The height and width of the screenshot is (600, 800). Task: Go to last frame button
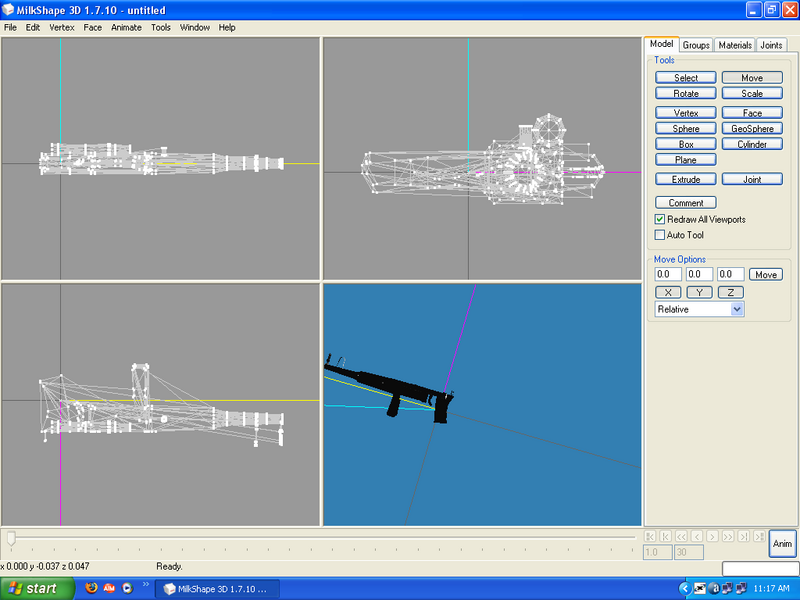point(744,536)
